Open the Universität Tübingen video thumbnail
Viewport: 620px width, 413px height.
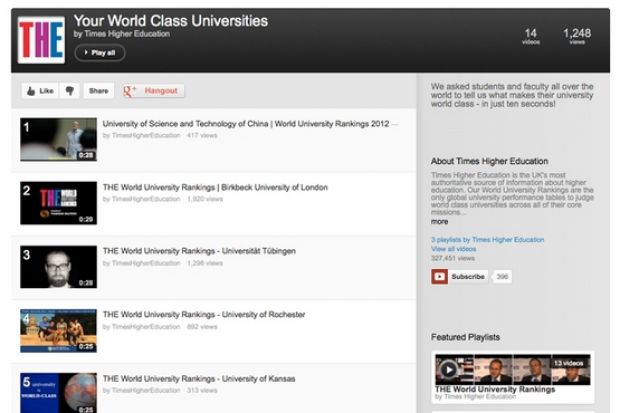pos(59,267)
